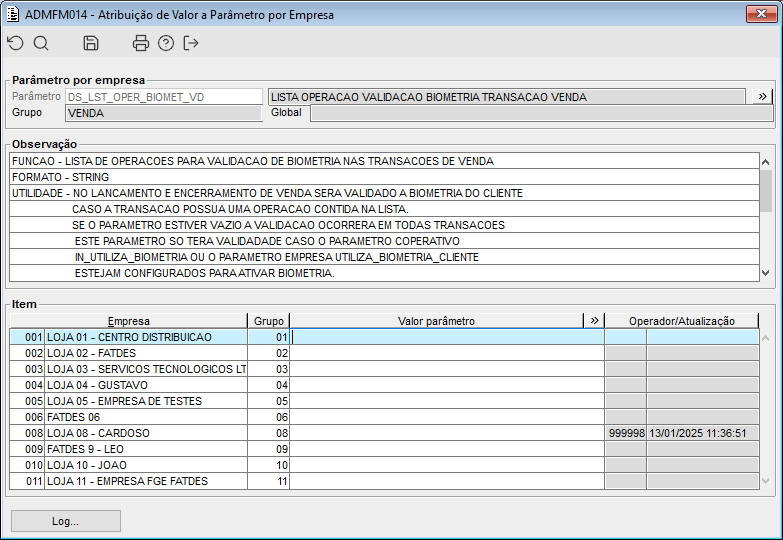Click the line SE O PARAMETRO ESTIVER VAZIO
The height and width of the screenshot is (540, 783).
tap(385, 225)
